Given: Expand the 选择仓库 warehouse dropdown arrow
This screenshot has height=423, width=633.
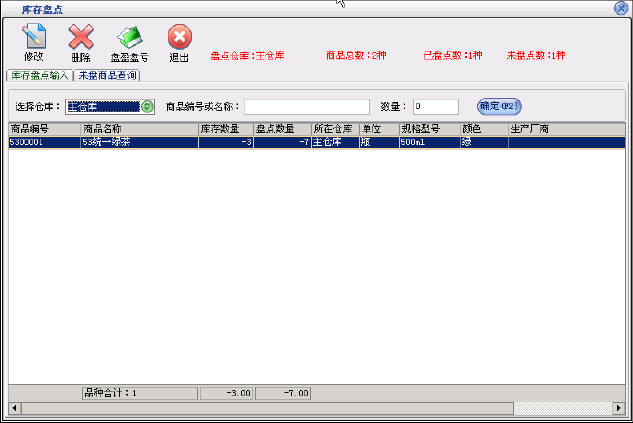Looking at the screenshot, I should (147, 106).
